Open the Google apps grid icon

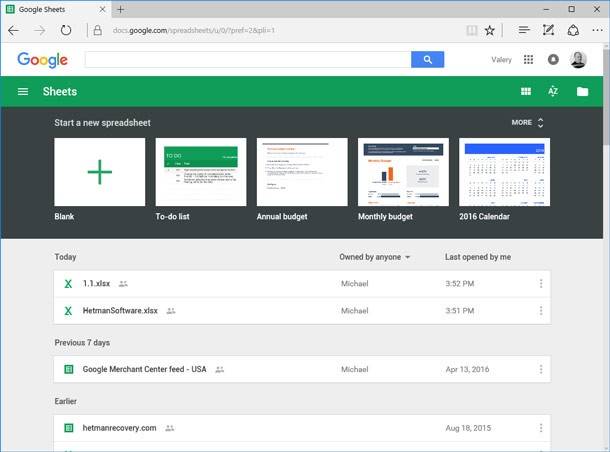[528, 60]
